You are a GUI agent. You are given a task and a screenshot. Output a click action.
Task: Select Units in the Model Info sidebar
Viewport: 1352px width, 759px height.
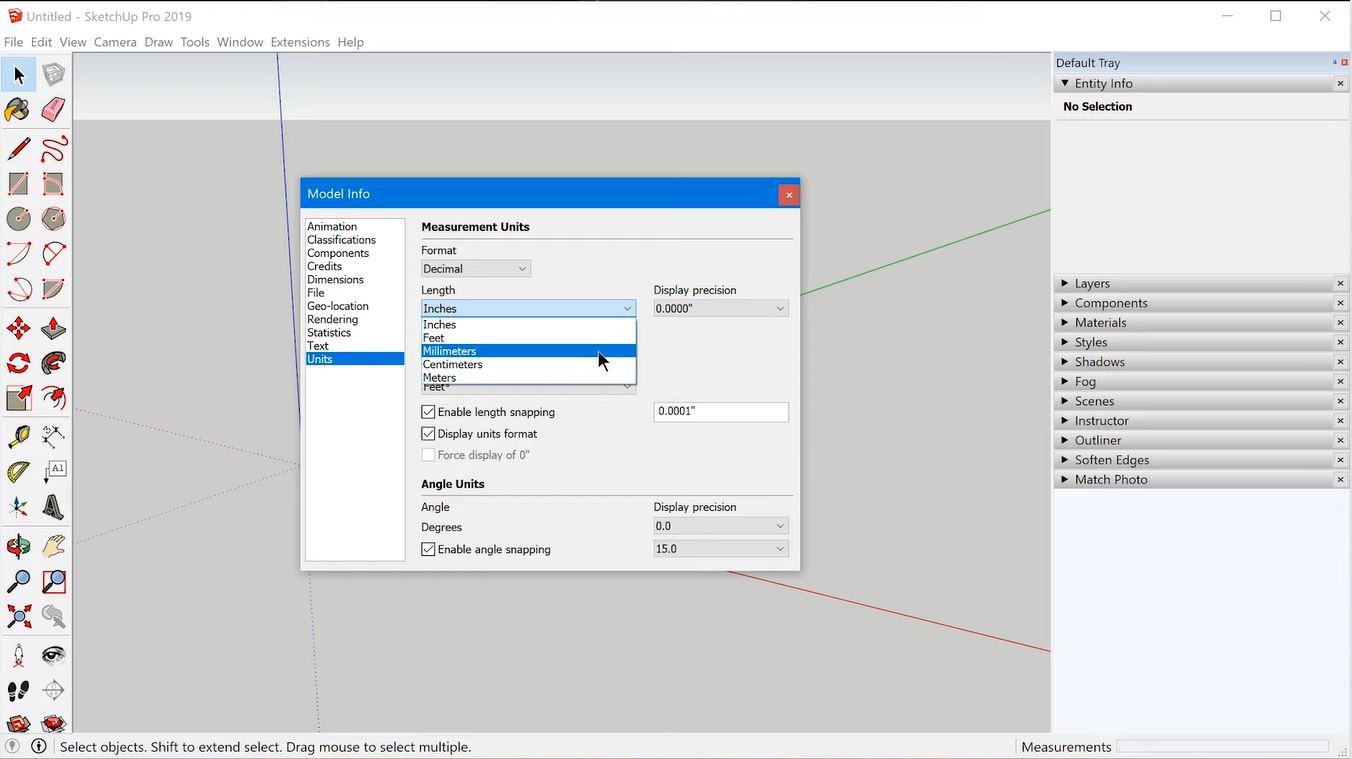(319, 358)
